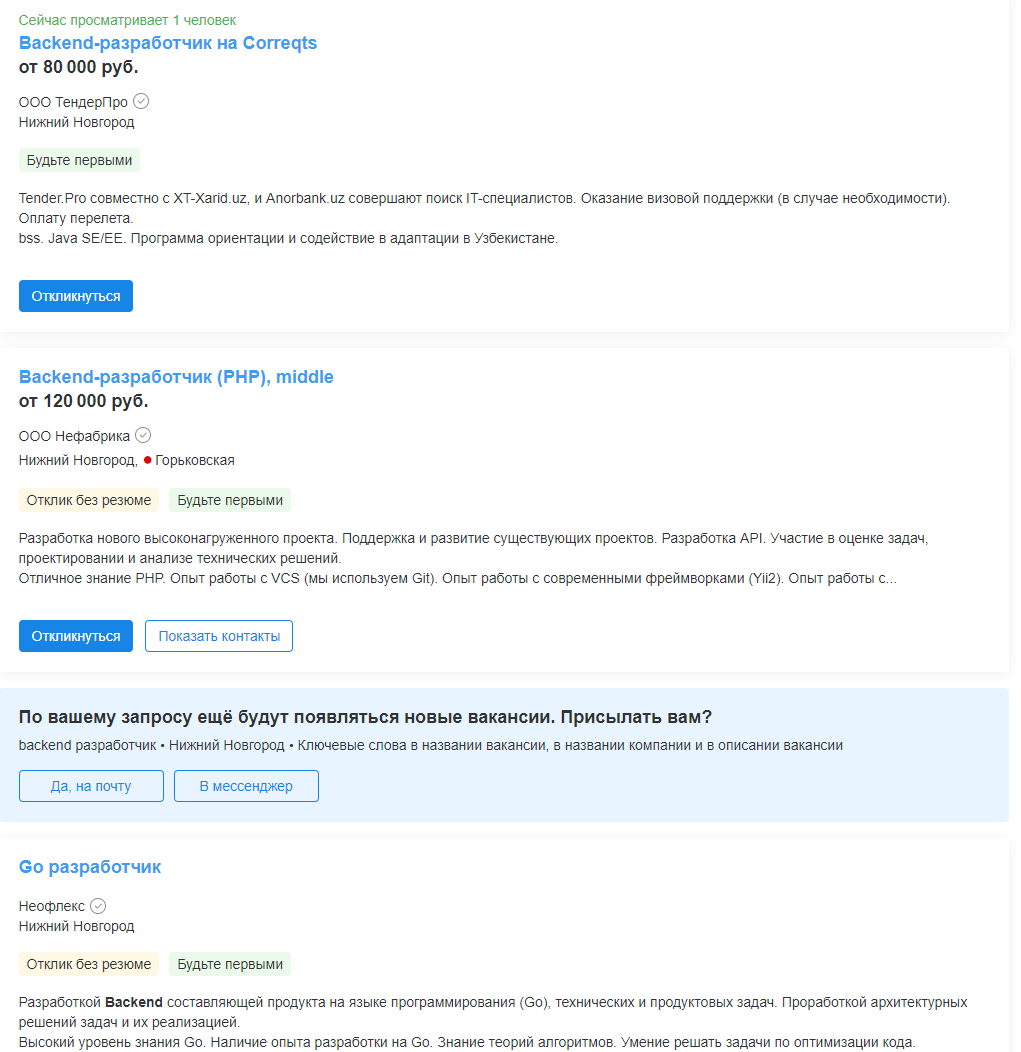Screen dimensions: 1021x1052
Task: Click Будьте первыми tag under Неофлекс
Action: (230, 964)
